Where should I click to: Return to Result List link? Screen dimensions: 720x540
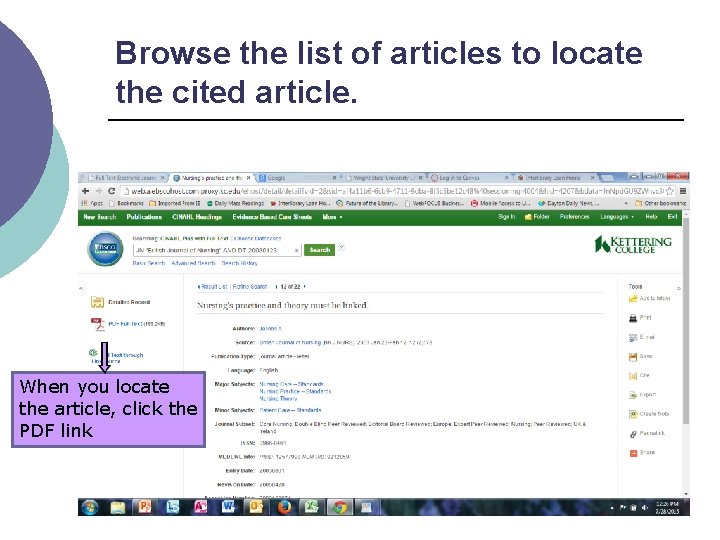coord(212,287)
